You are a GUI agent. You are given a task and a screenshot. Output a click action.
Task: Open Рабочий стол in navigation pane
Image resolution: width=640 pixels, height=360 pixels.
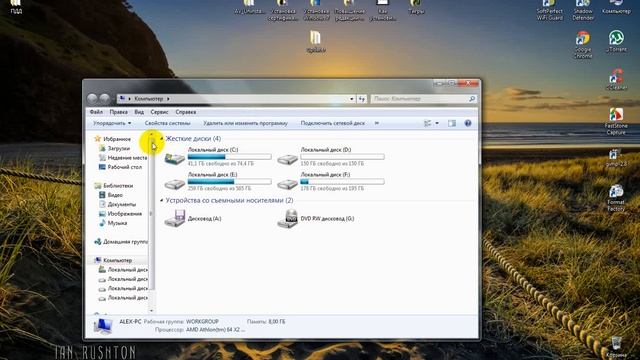pyautogui.click(x=124, y=167)
